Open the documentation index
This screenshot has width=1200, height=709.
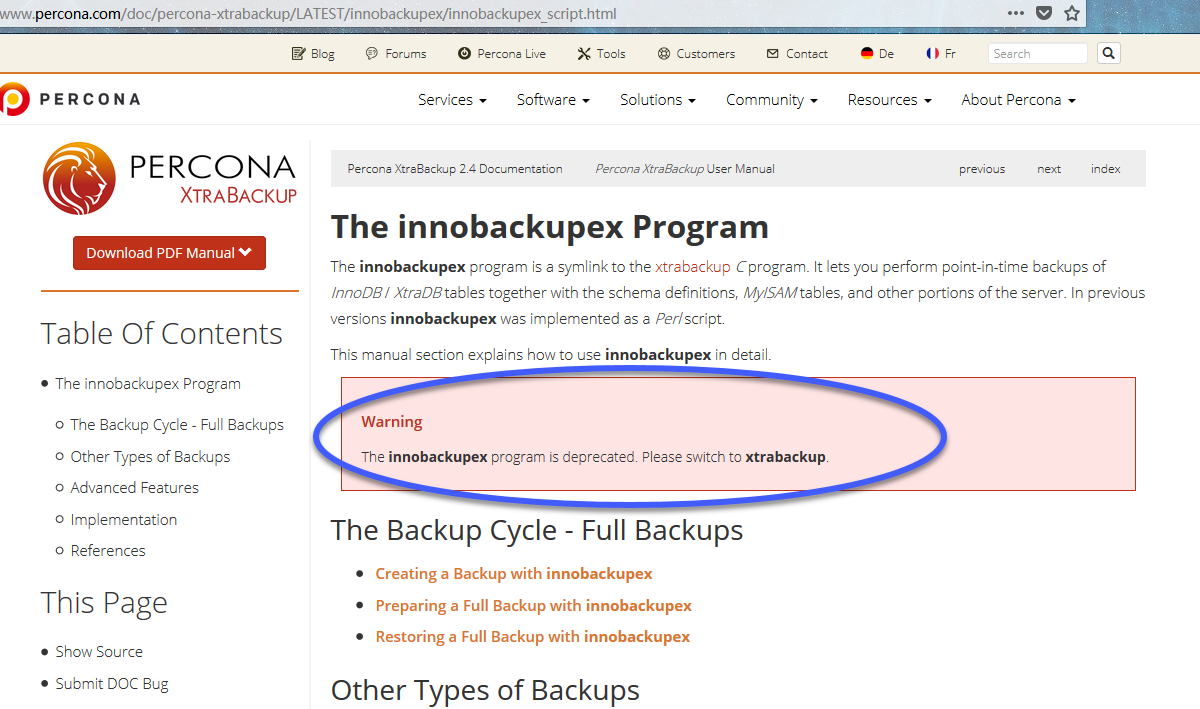[x=1106, y=169]
